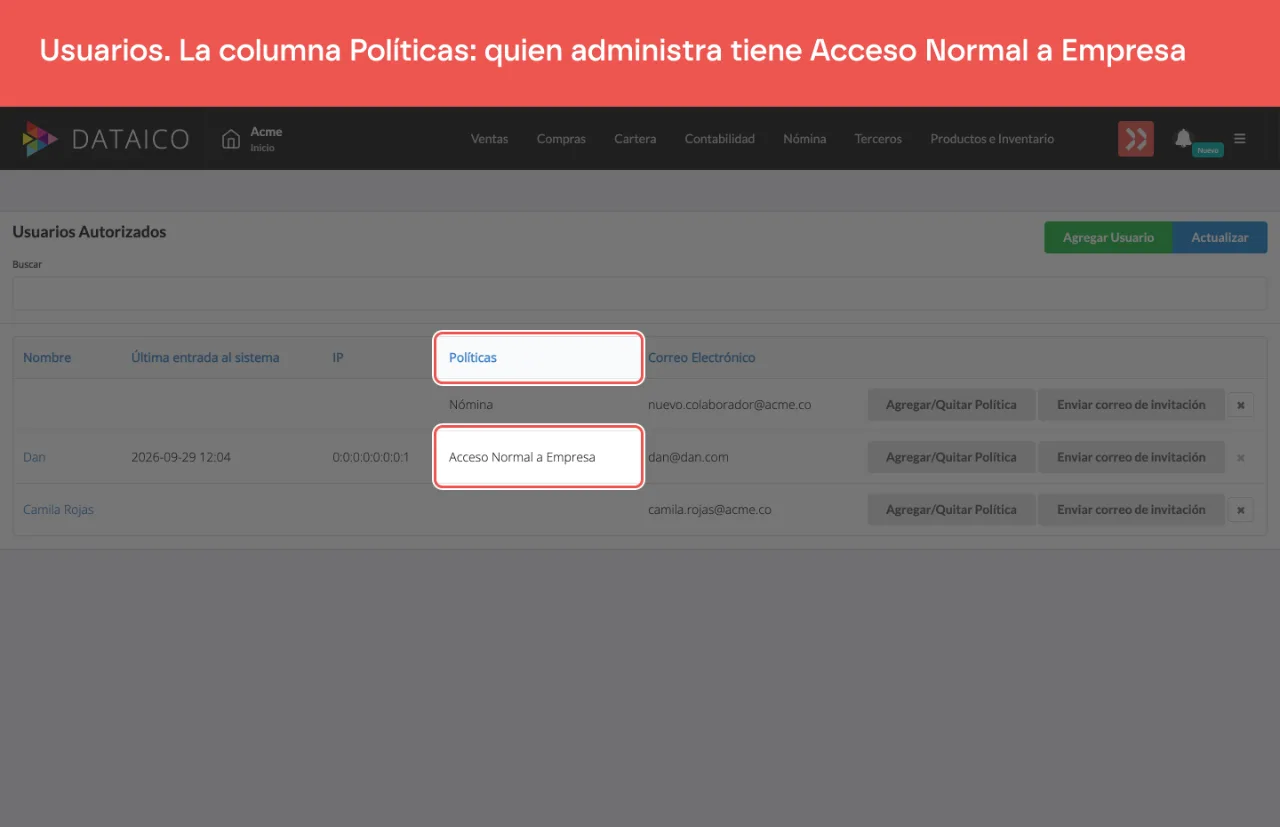Screen dimensions: 1280x827
Task: Click the email dan@dan.com
Action: point(688,457)
